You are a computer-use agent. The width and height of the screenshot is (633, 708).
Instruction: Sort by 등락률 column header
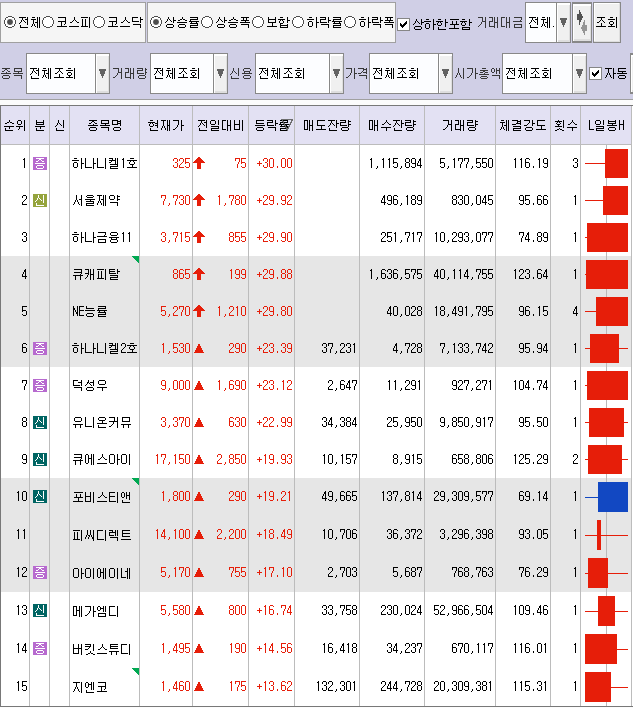tap(272, 126)
